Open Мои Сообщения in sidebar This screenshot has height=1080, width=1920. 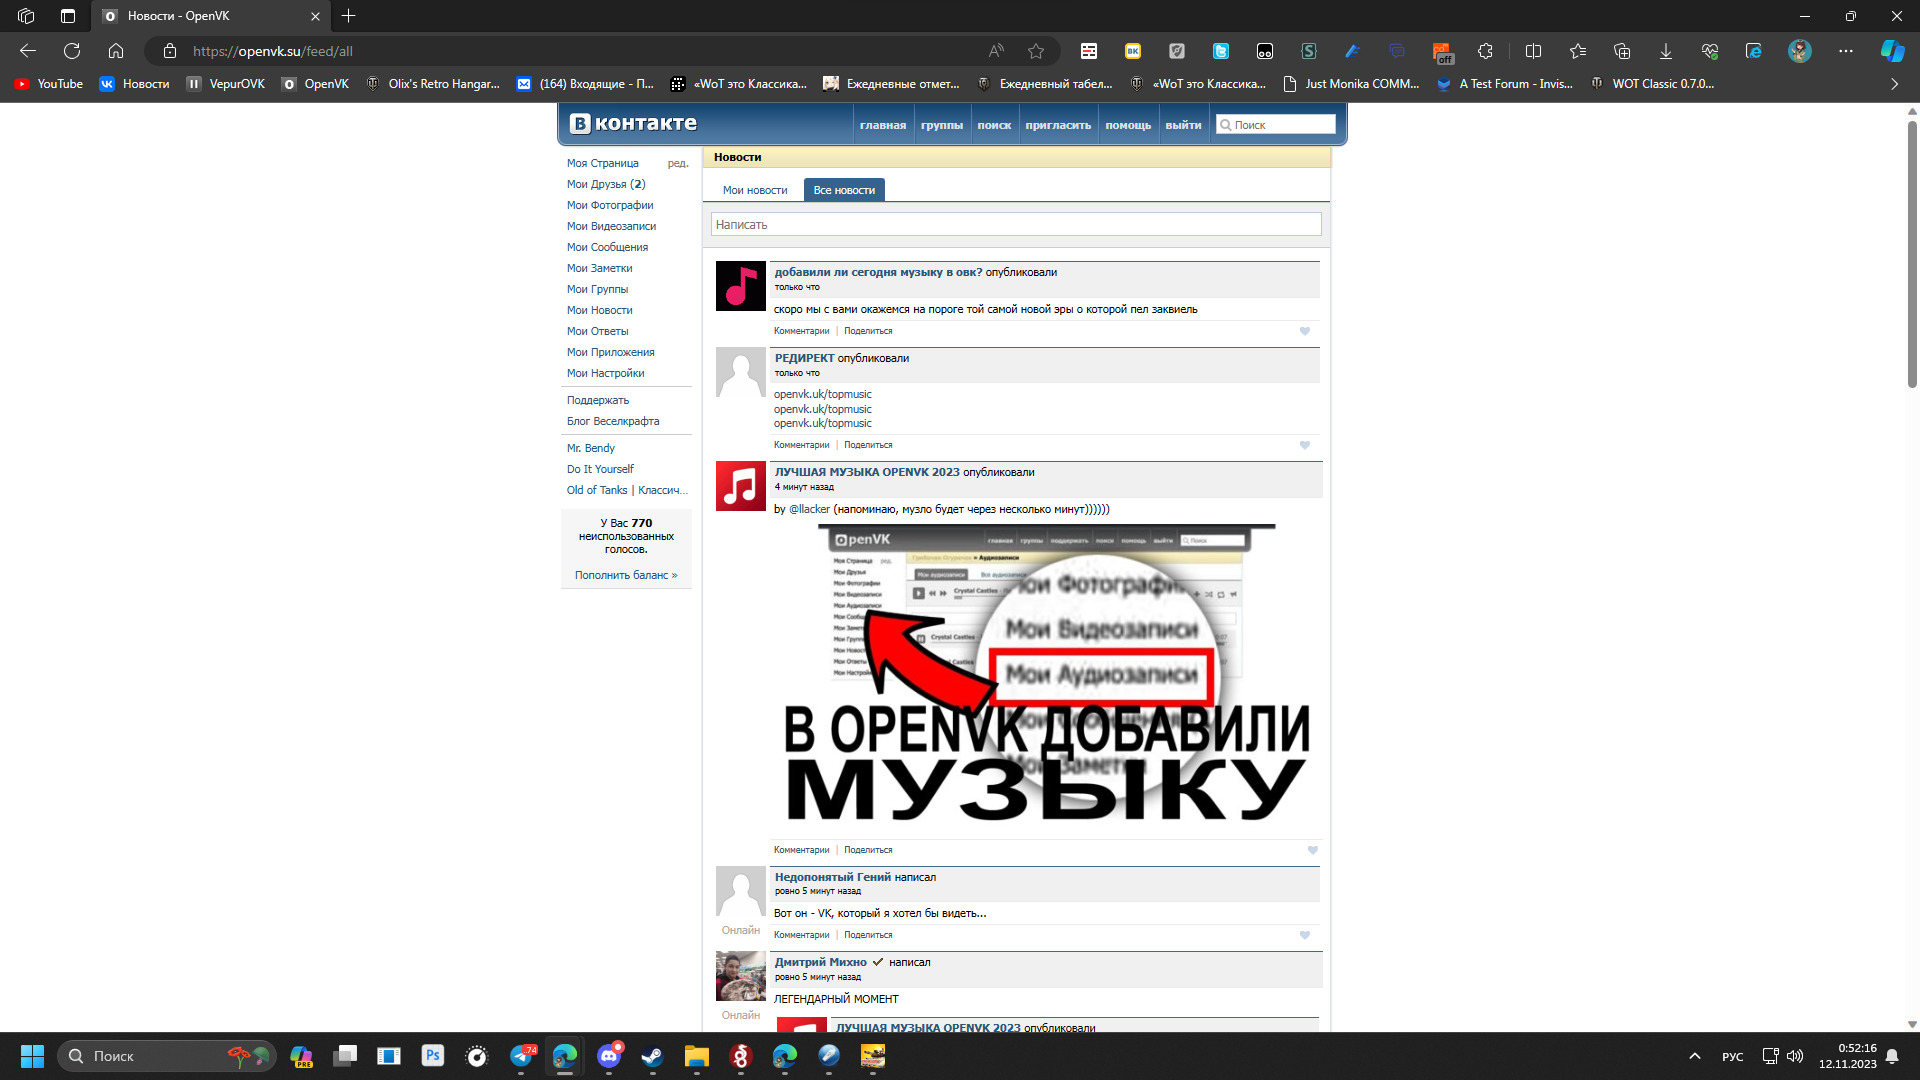coord(607,247)
